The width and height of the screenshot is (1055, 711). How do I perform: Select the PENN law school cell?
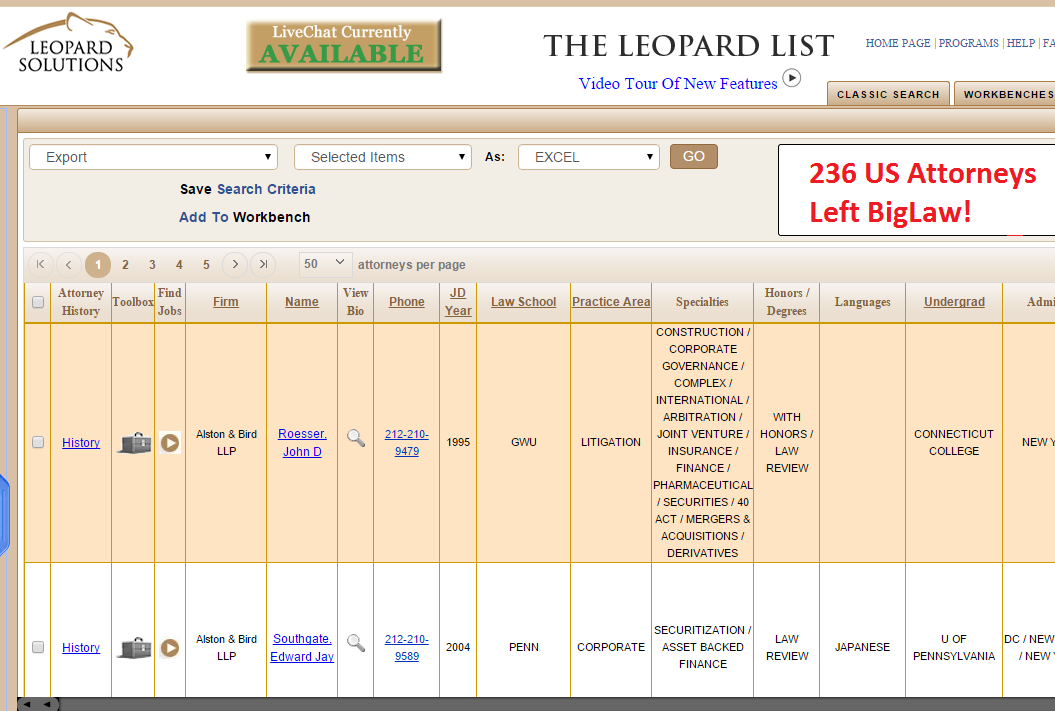pos(523,647)
